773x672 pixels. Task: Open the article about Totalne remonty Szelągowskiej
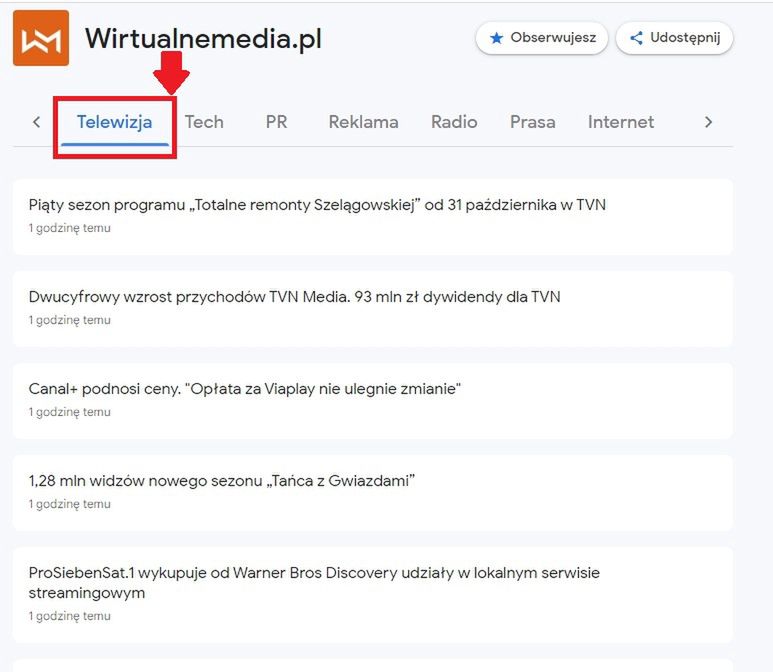[x=373, y=217]
